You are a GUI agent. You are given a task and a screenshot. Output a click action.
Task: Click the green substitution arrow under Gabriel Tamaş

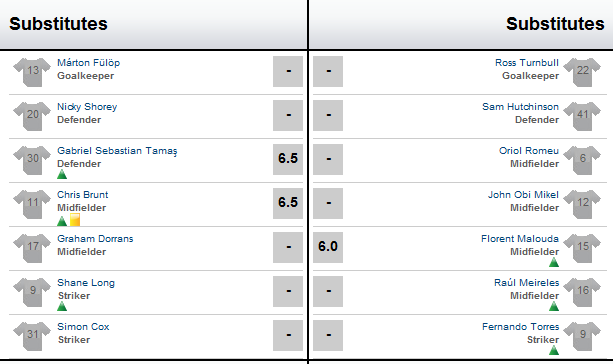62,174
